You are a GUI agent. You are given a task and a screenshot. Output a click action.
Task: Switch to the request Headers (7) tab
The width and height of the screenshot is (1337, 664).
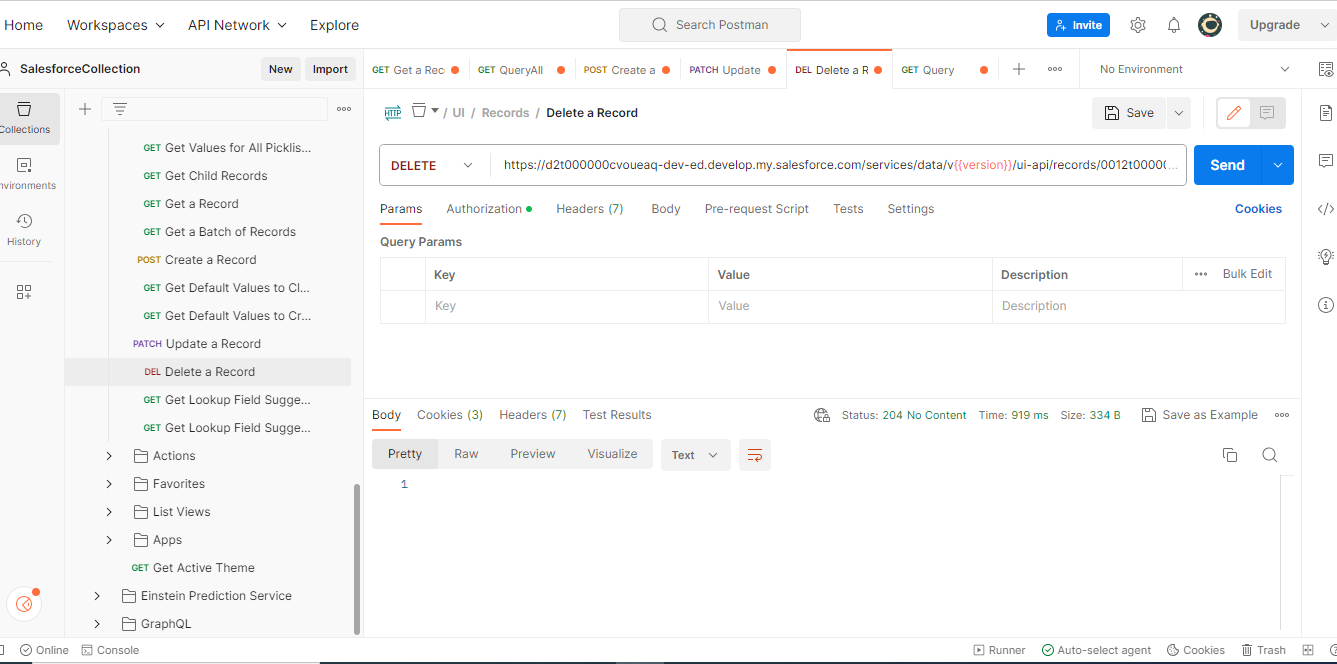590,209
